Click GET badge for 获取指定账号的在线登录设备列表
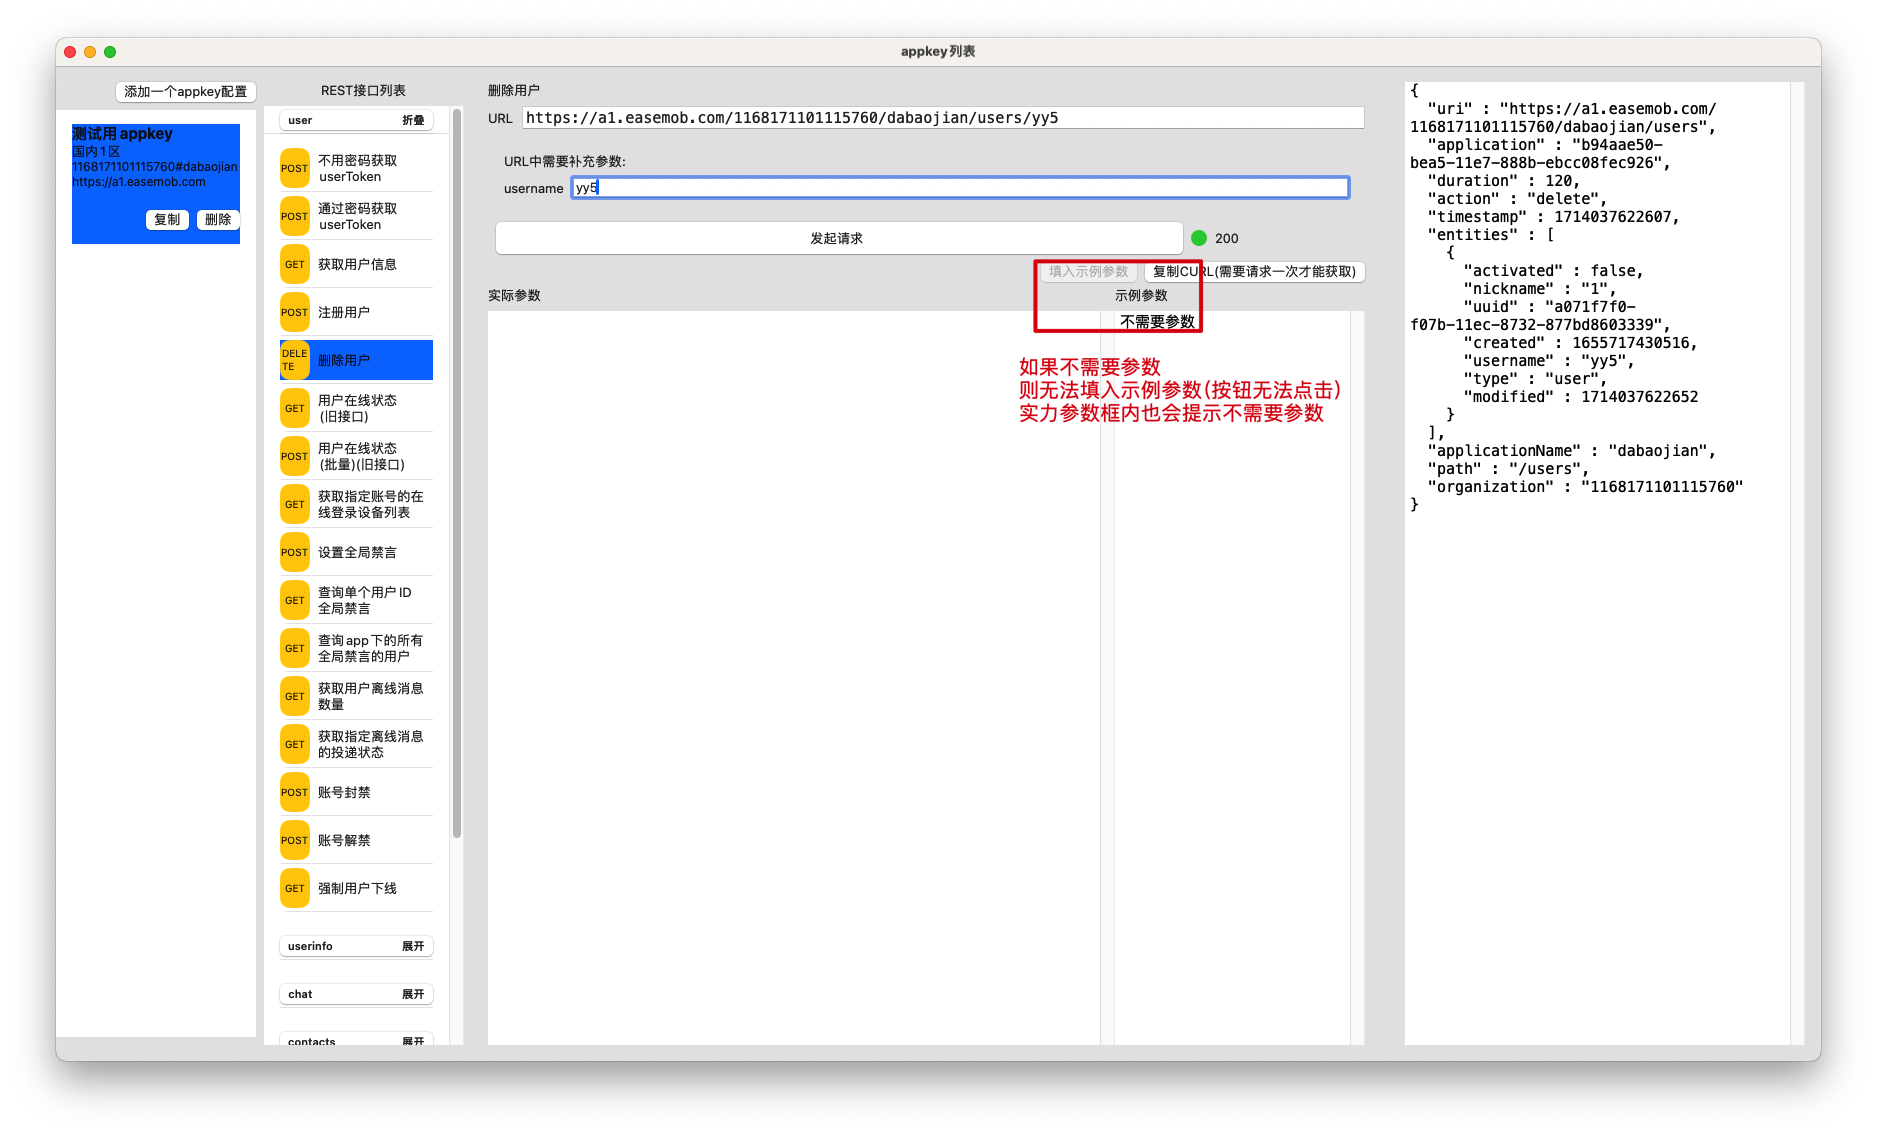1877x1135 pixels. [x=294, y=504]
